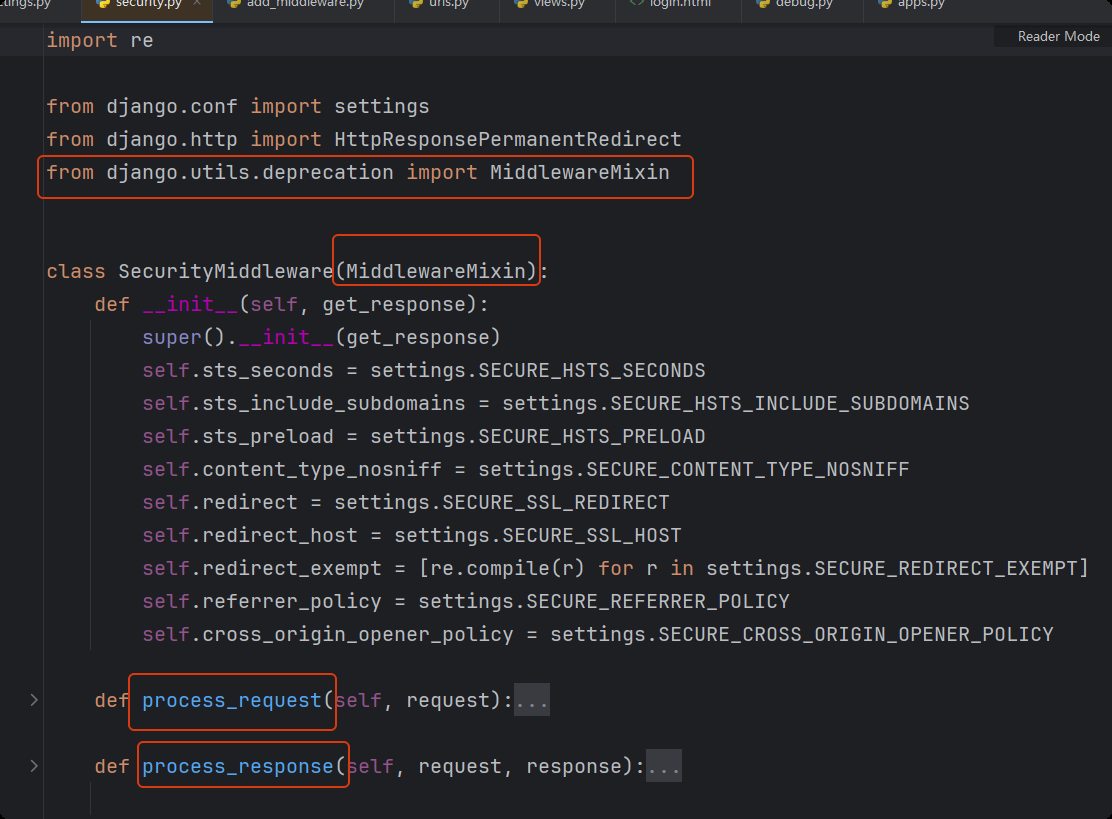
Task: Click django.conf in the import statement
Action: pos(172,106)
